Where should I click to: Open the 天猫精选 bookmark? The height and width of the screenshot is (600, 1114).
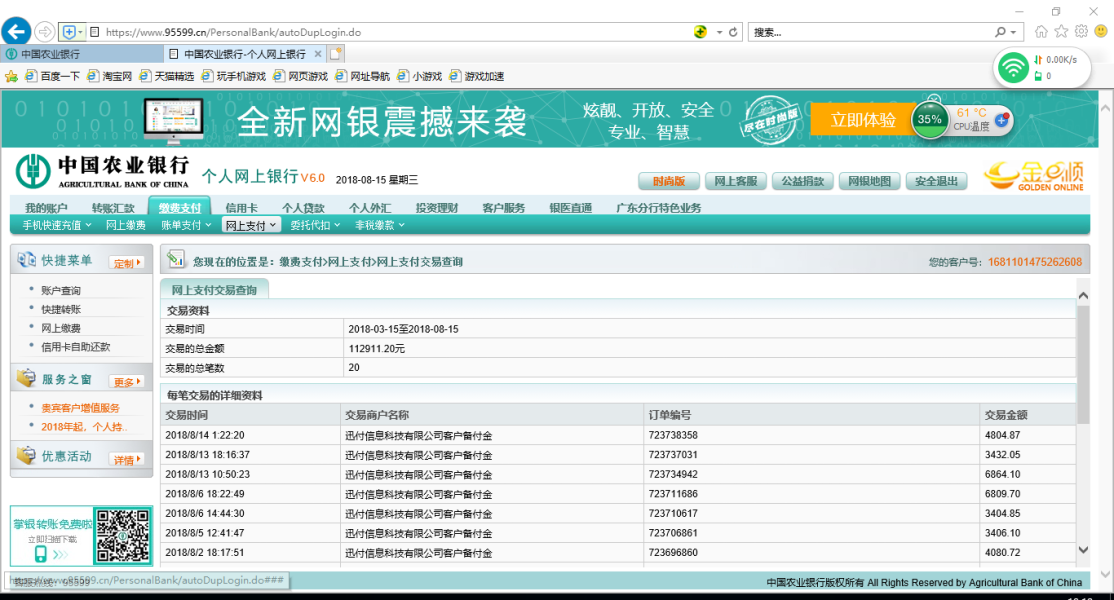(168, 76)
